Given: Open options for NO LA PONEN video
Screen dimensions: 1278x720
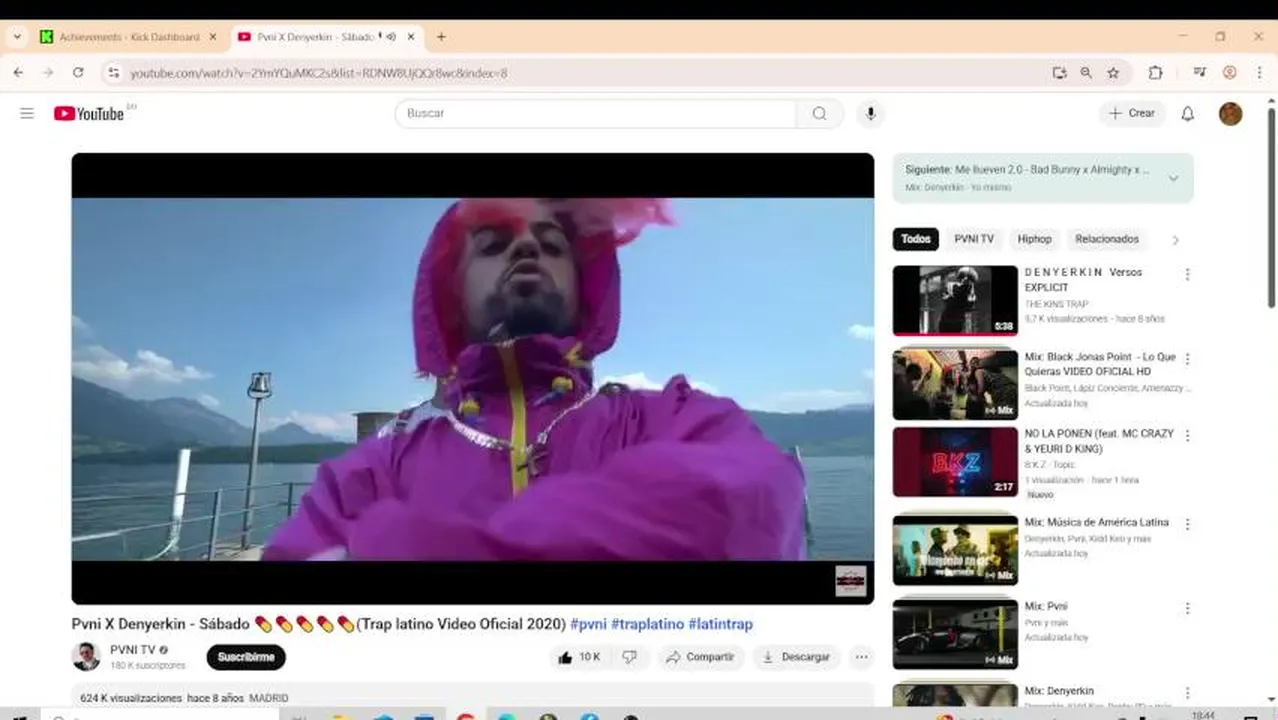Looking at the screenshot, I should (x=1187, y=436).
